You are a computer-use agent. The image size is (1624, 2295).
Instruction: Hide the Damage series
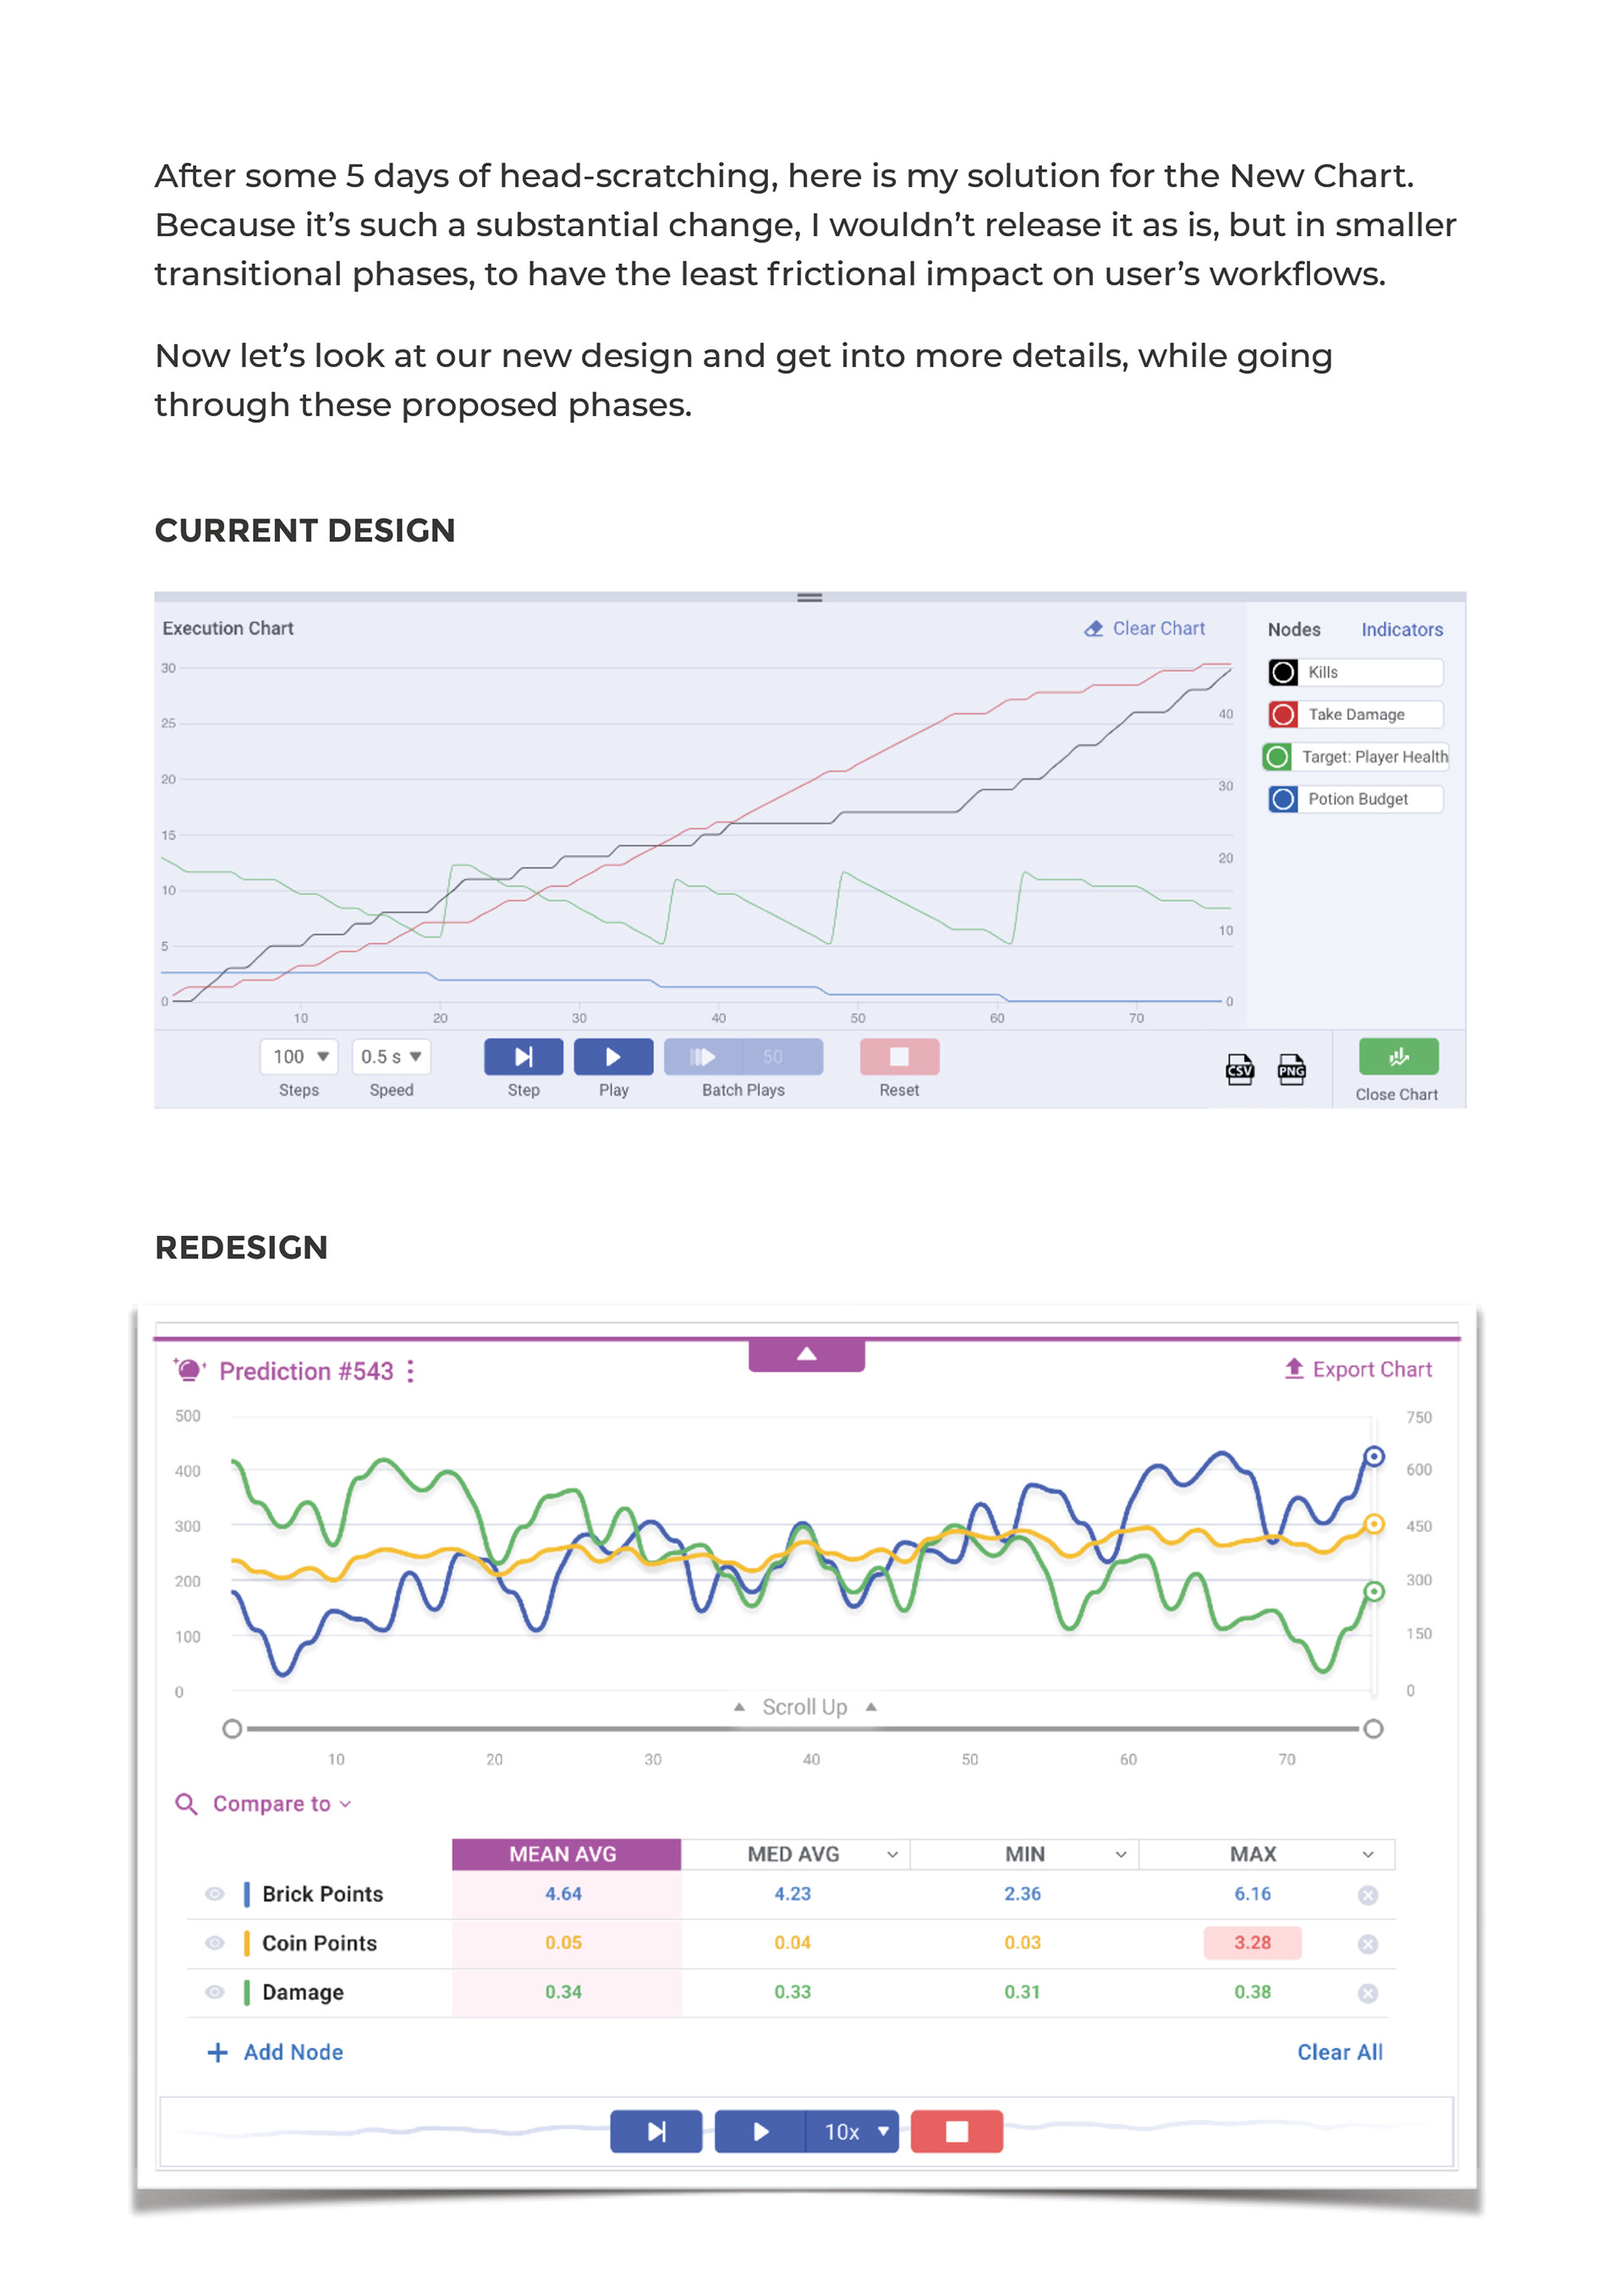click(x=214, y=1992)
